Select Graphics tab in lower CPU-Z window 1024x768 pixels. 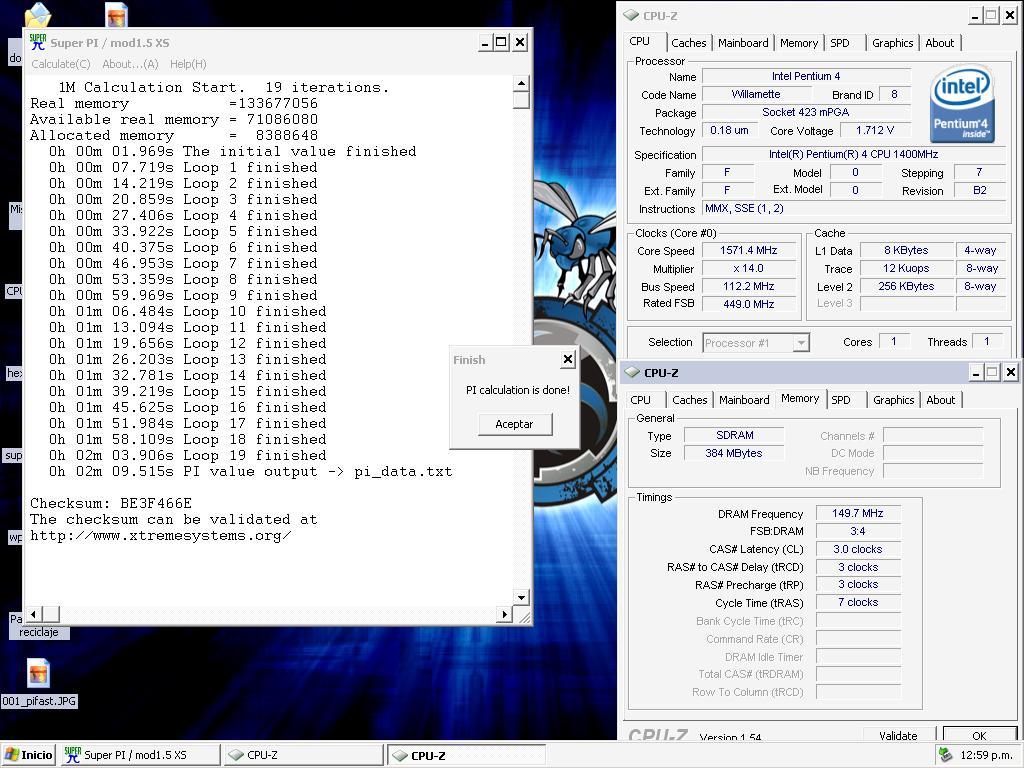point(893,400)
